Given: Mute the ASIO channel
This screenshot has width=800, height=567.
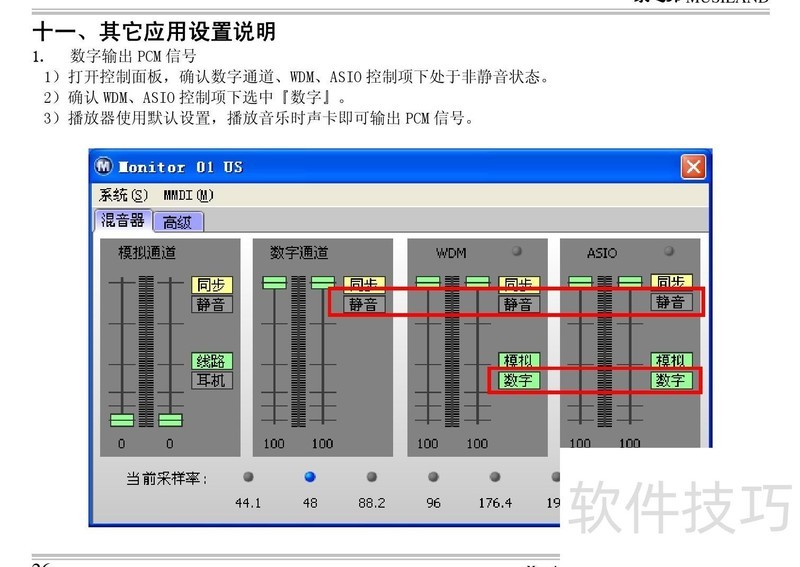Looking at the screenshot, I should coord(670,302).
